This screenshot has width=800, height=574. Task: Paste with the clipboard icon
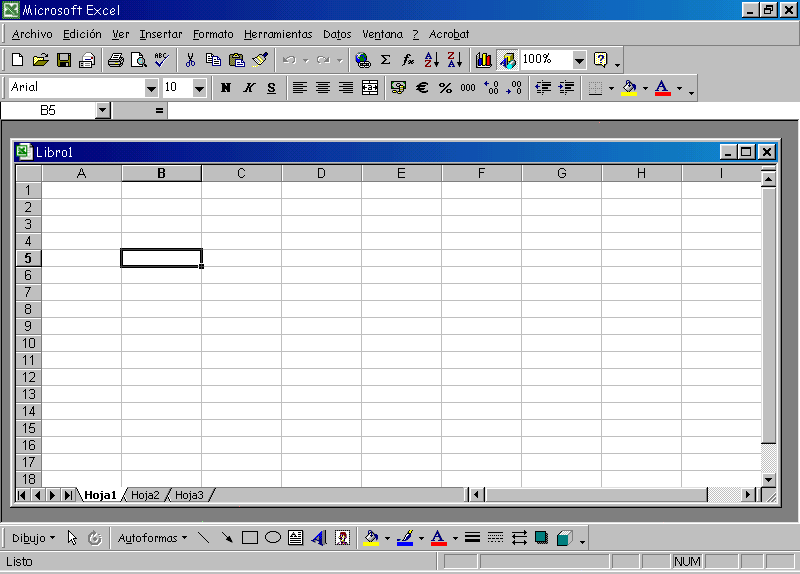tap(237, 60)
